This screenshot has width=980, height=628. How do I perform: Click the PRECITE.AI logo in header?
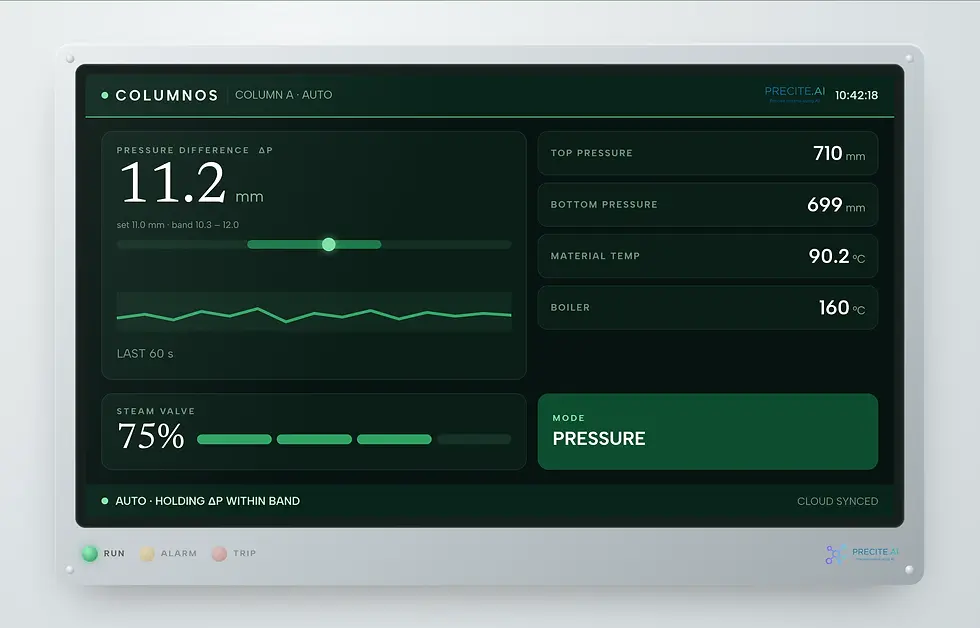(794, 94)
